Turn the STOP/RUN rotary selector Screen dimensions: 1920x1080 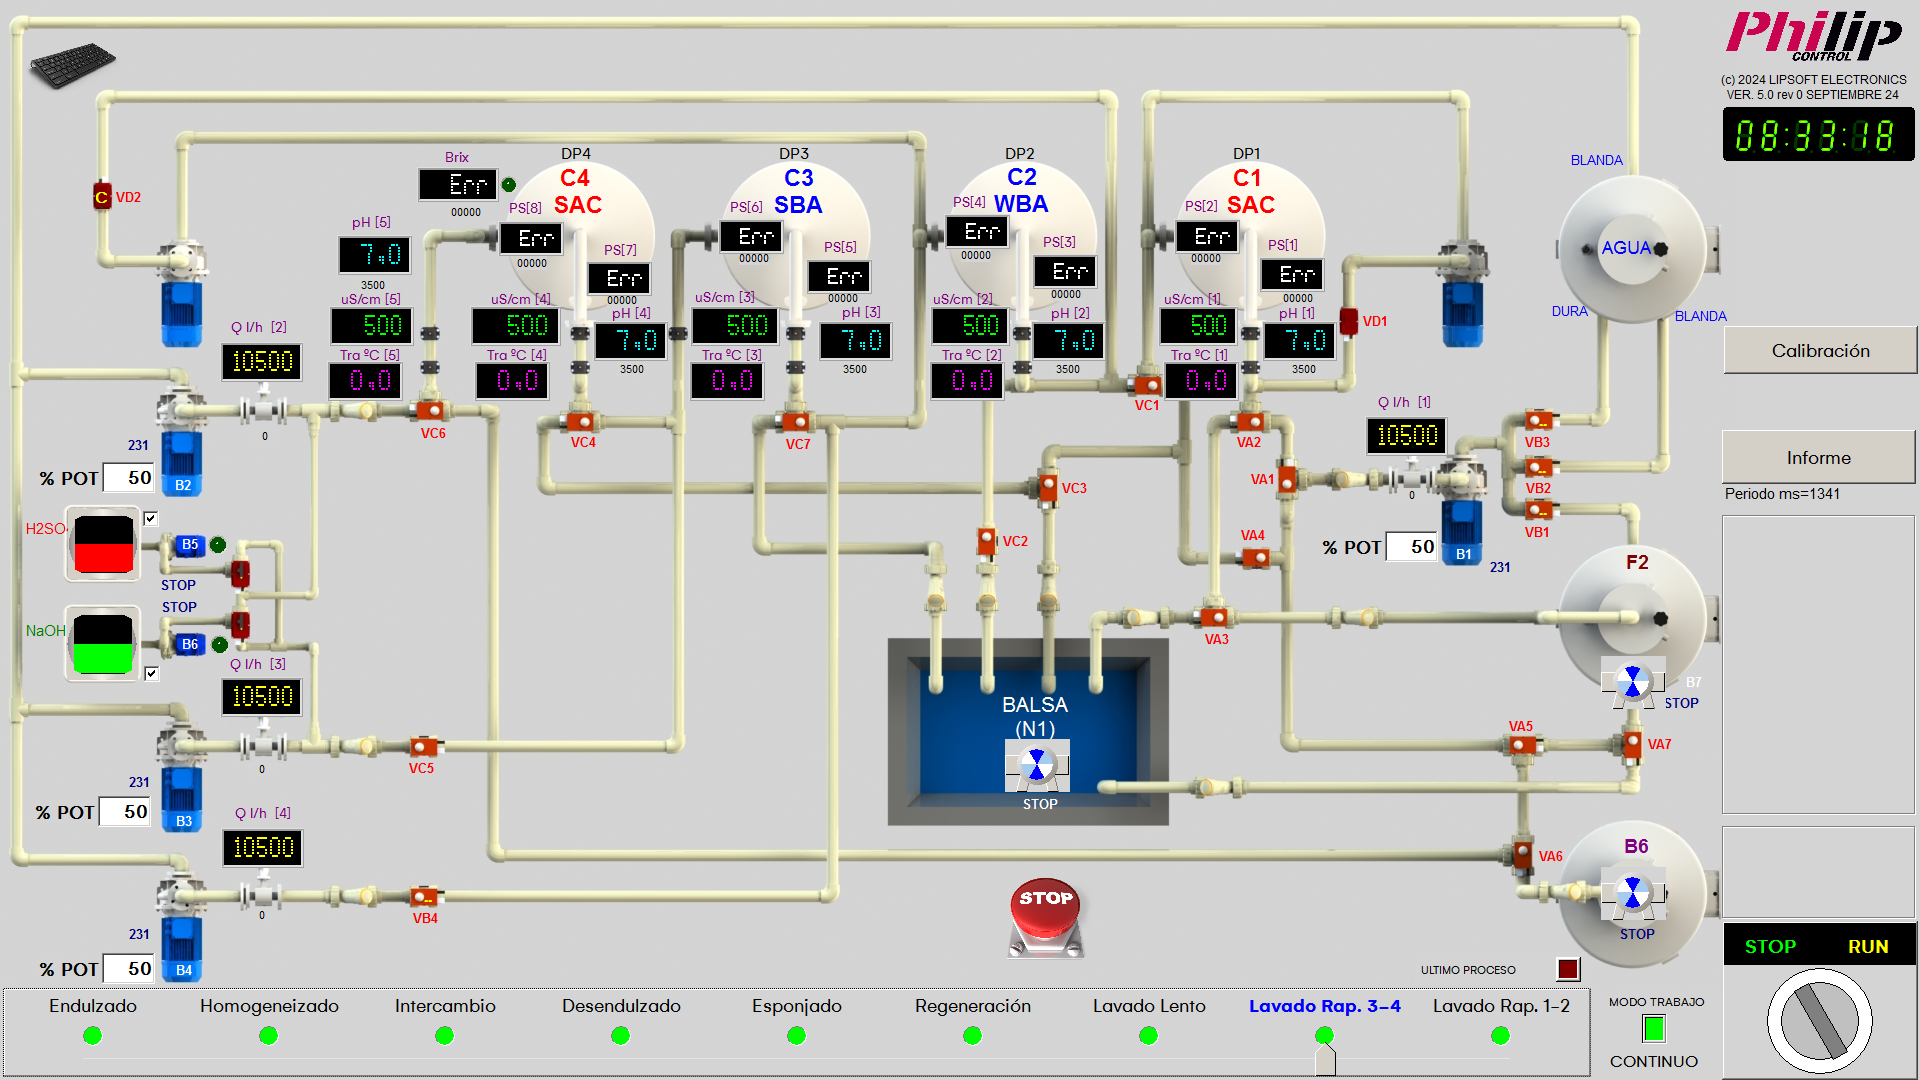click(x=1819, y=1022)
